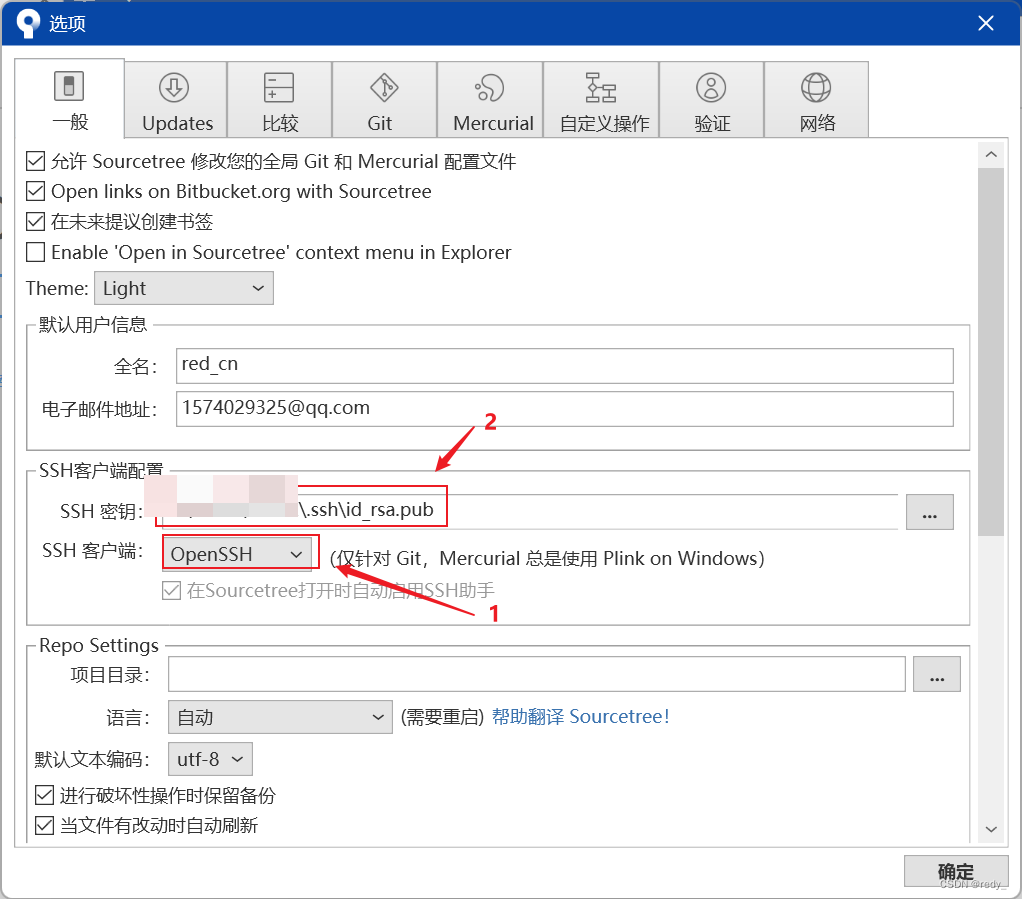This screenshot has height=899, width=1022.
Task: Open the 网络 tab
Action: tap(817, 99)
